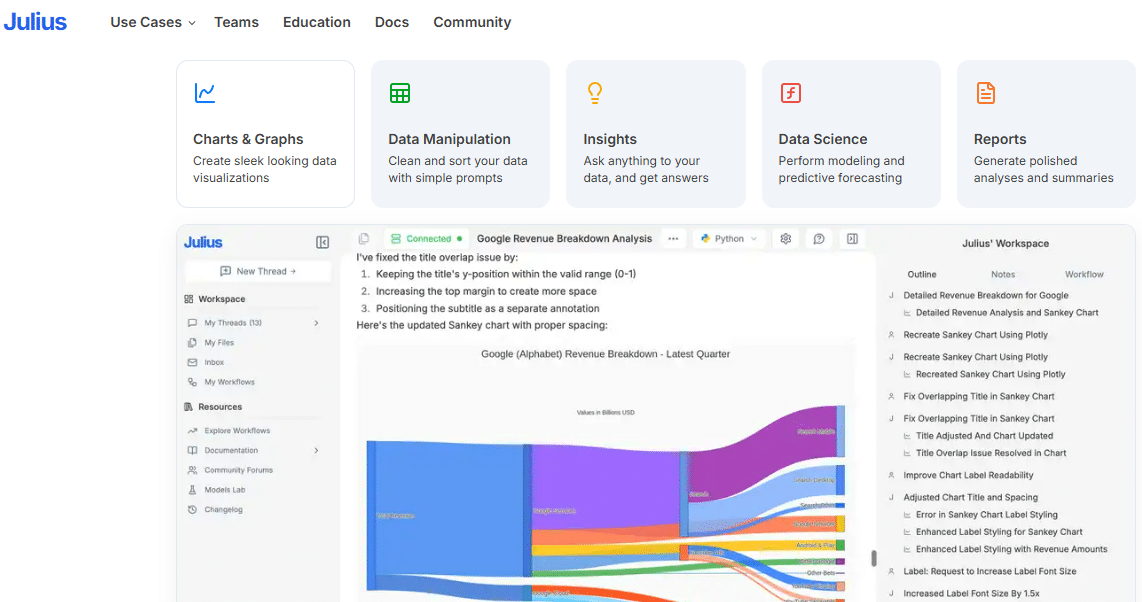1142x602 pixels.
Task: Select 'Label: Request to Increase Label Font Size'
Action: (990, 571)
